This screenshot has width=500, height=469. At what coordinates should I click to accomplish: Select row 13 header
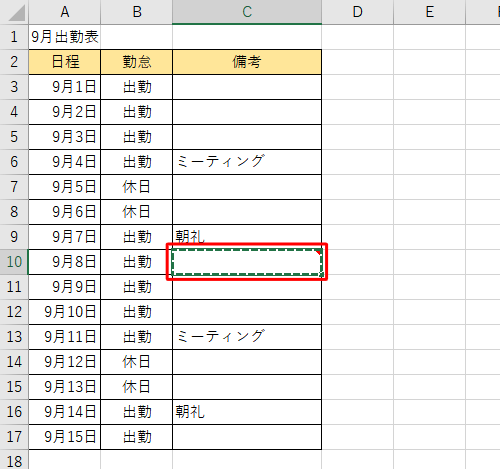(14, 337)
